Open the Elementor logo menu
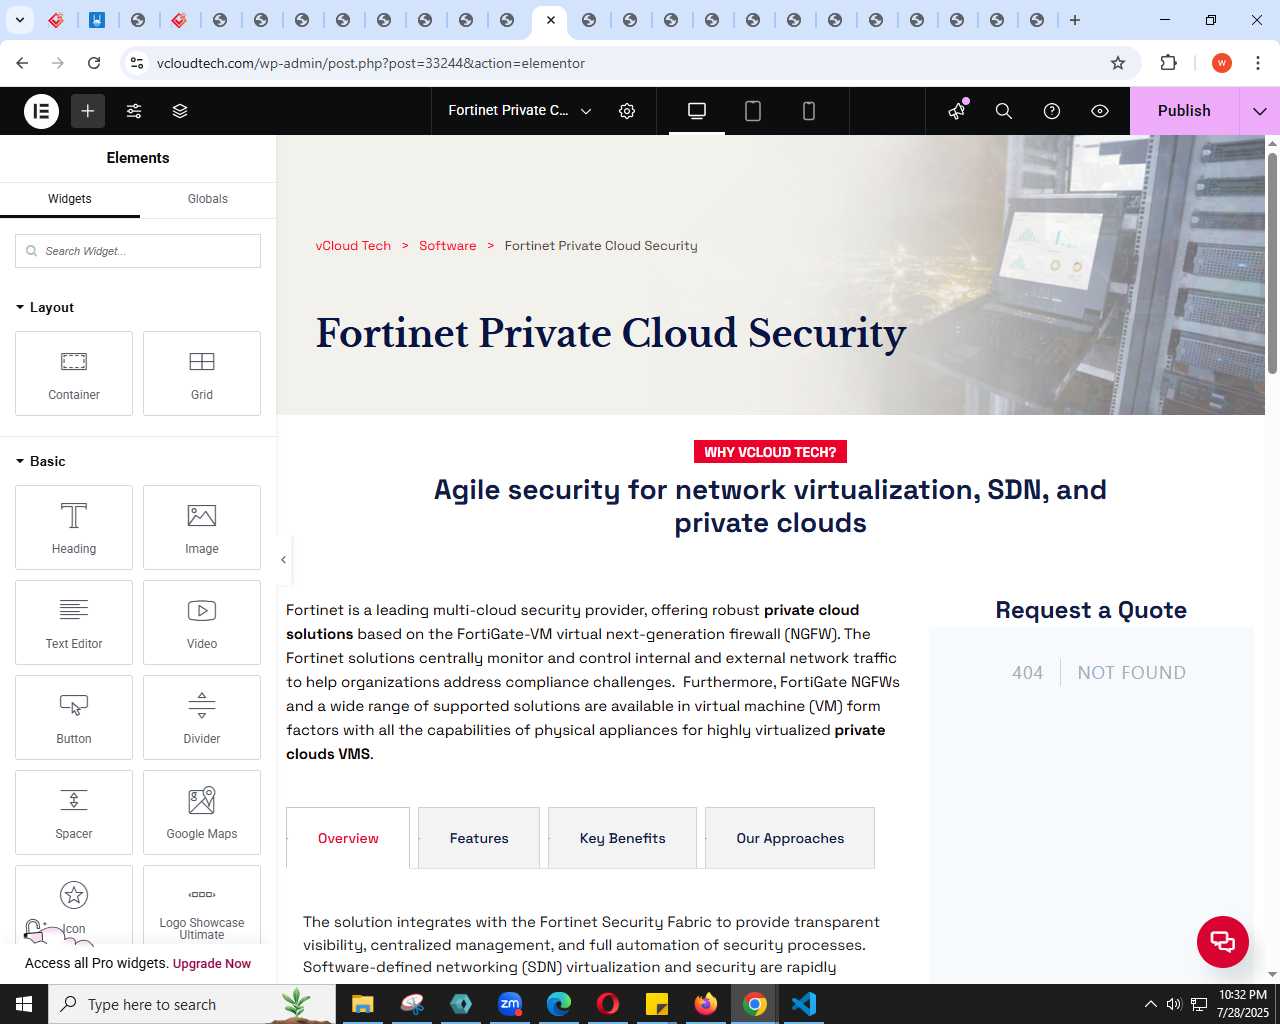The image size is (1280, 1024). coord(41,111)
